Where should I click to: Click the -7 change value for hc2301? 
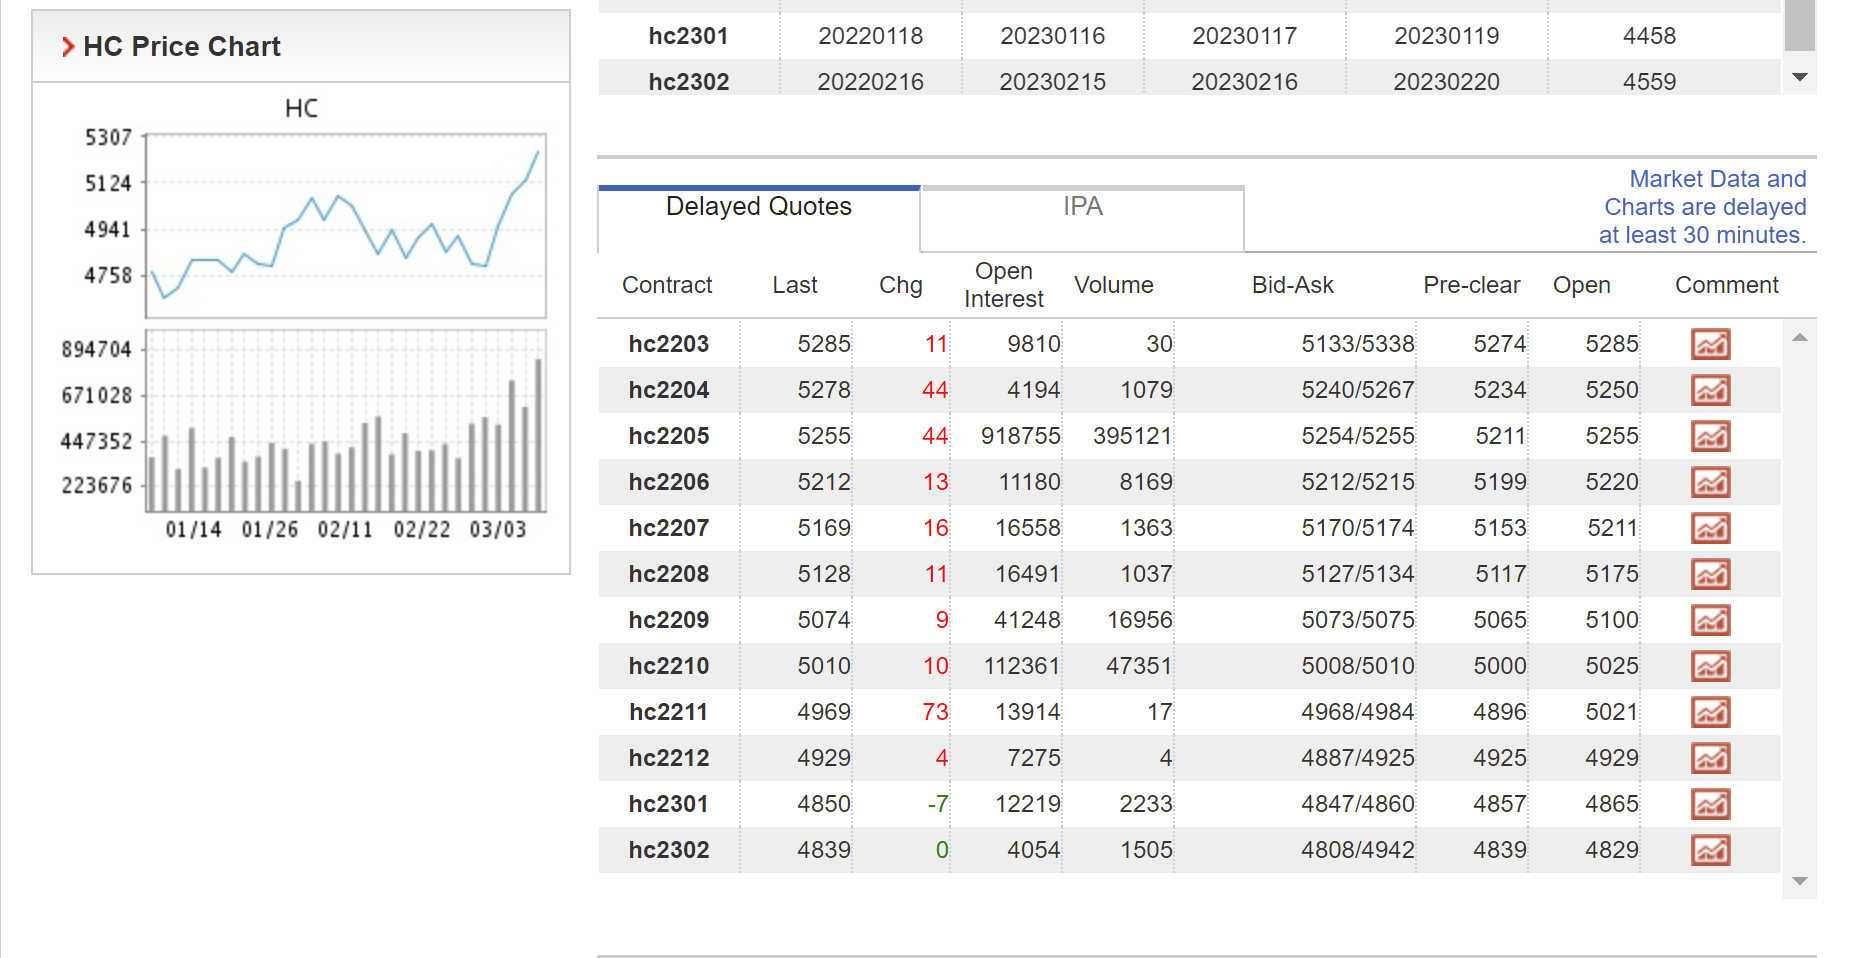coord(938,804)
